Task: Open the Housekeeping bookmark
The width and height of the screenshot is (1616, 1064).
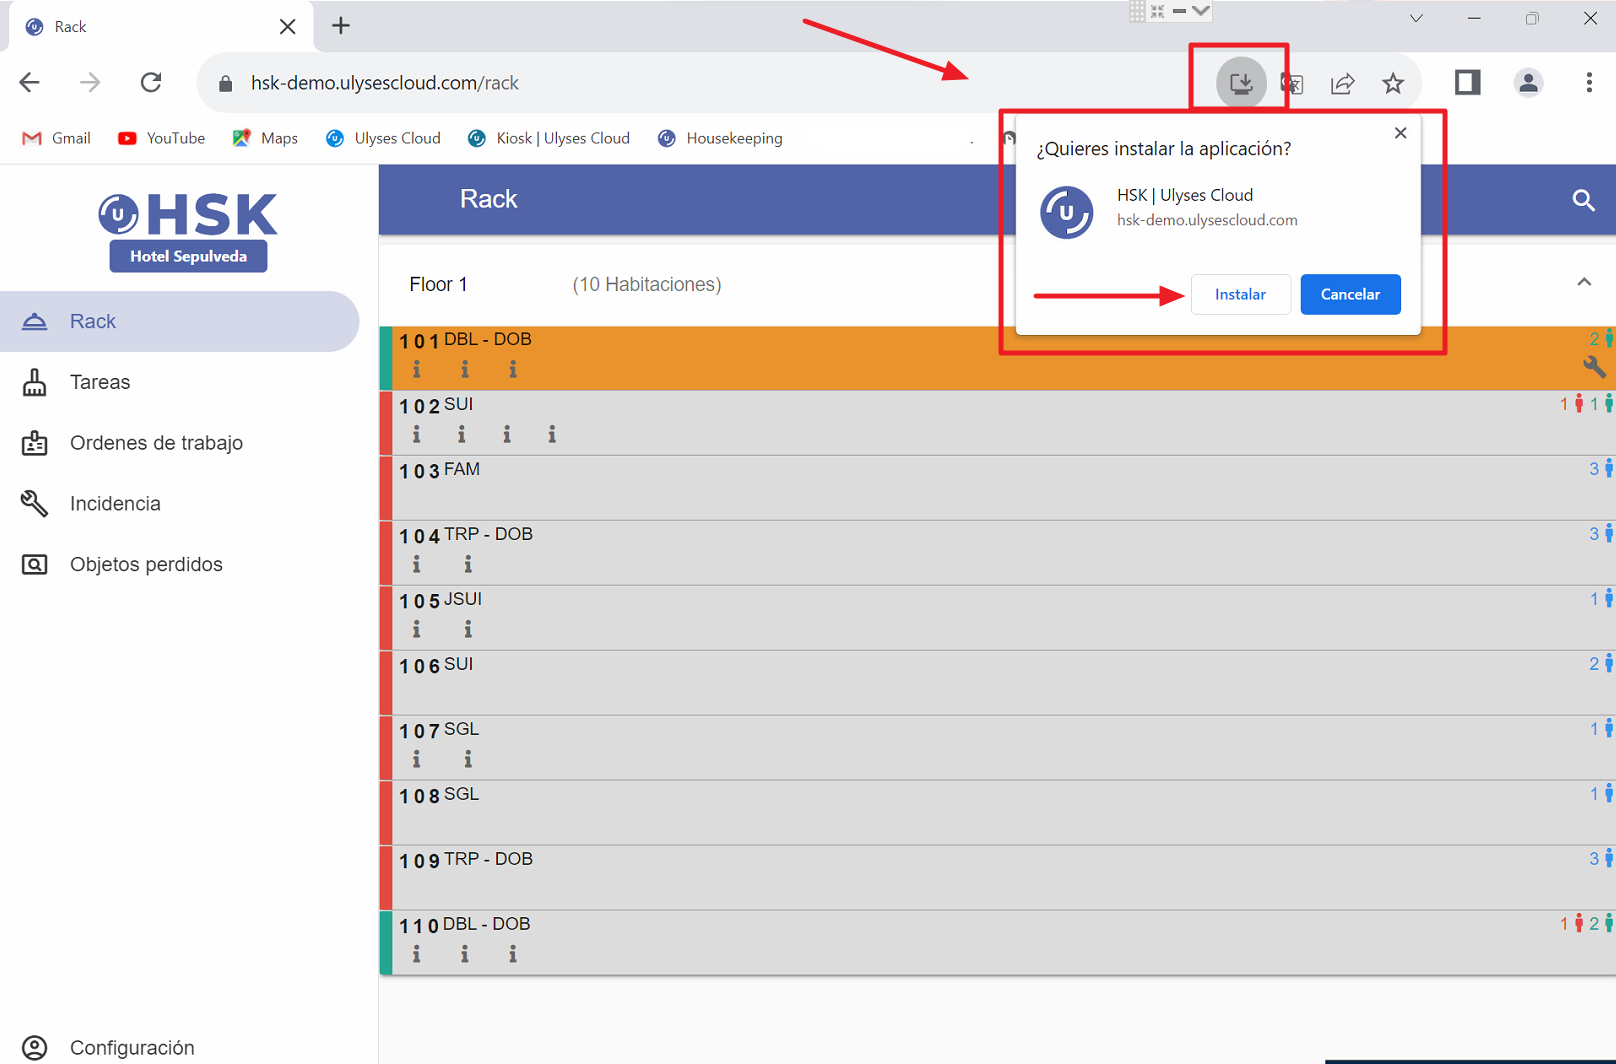Action: (x=720, y=139)
